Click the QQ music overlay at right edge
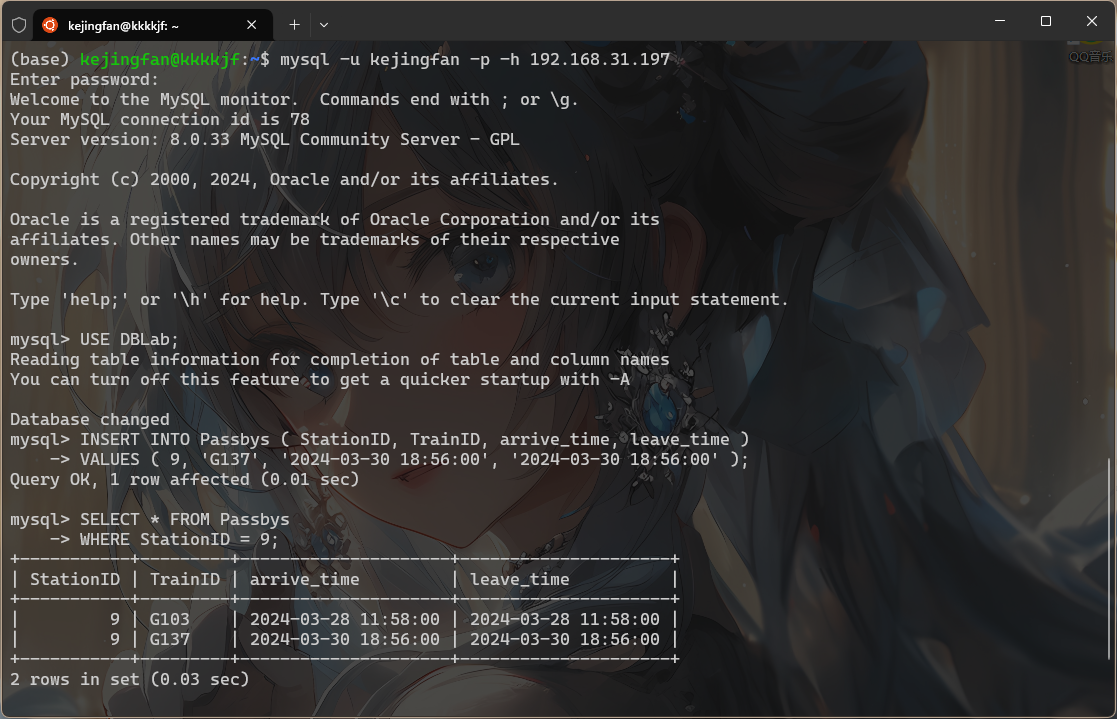This screenshot has height=719, width=1117. pyautogui.click(x=1091, y=57)
